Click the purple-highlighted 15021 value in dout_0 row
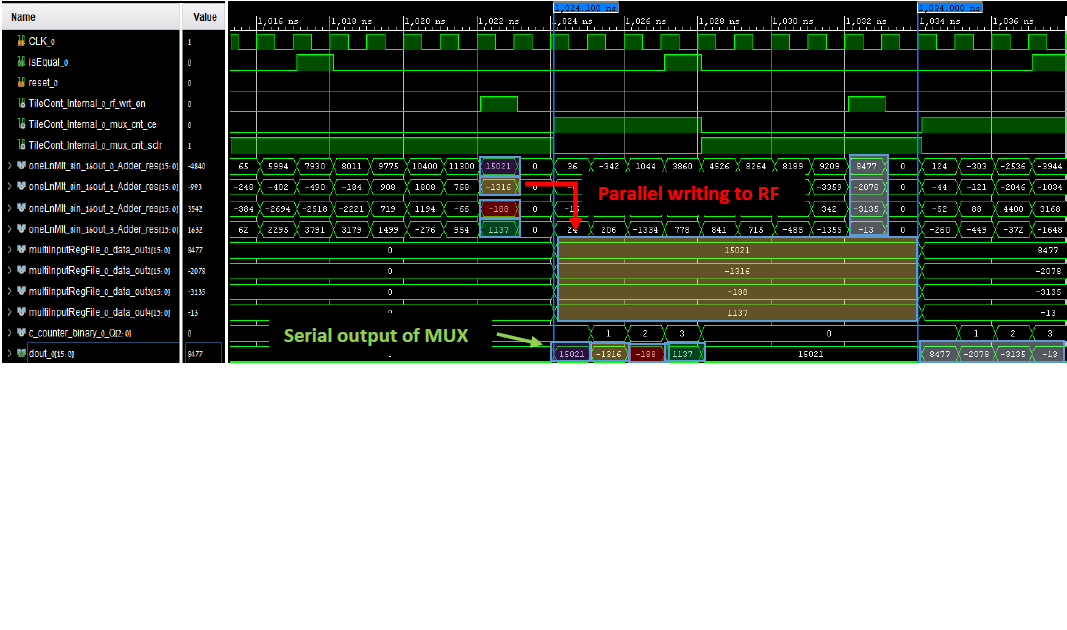 tap(570, 353)
